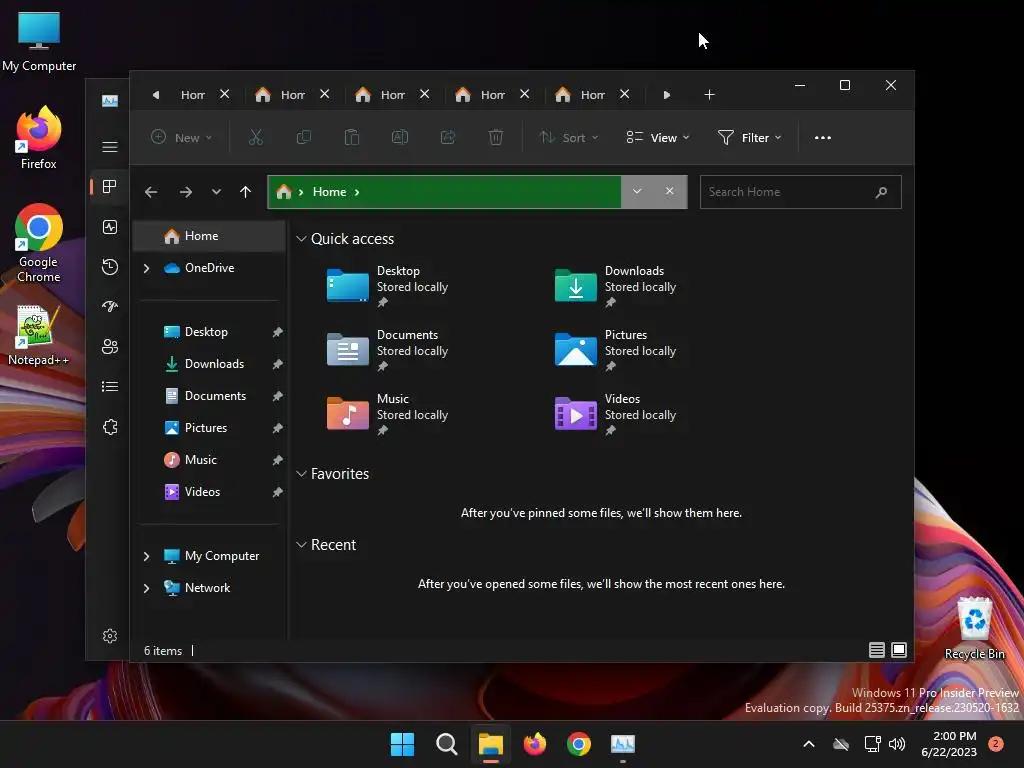
Task: Select Videos in the navigation pane
Action: 209,492
